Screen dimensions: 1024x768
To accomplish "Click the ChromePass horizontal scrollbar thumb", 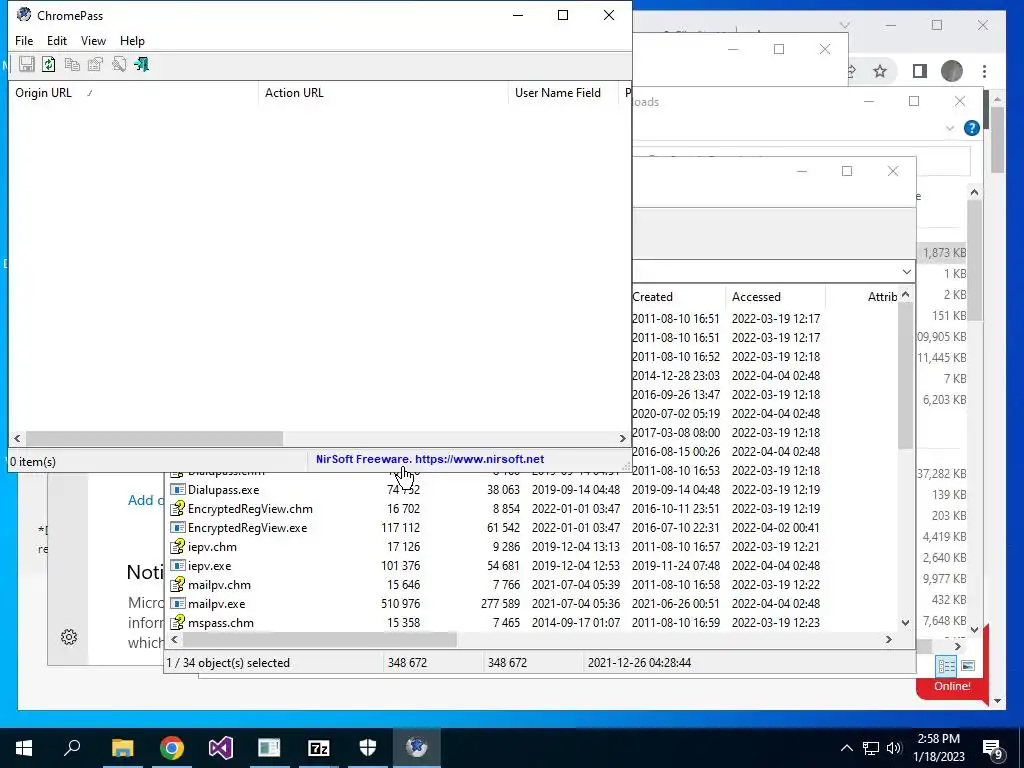I will click(x=154, y=438).
